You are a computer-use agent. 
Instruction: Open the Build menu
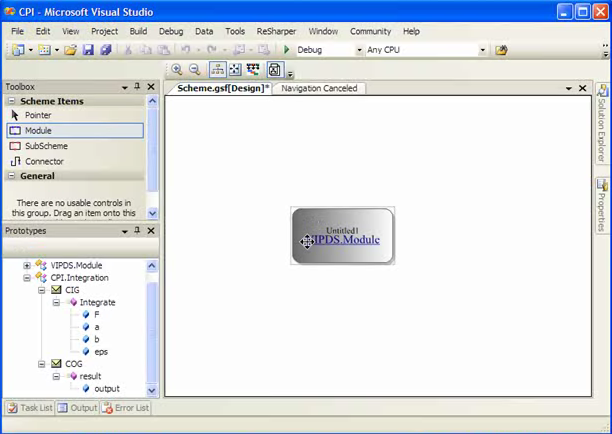[x=139, y=31]
